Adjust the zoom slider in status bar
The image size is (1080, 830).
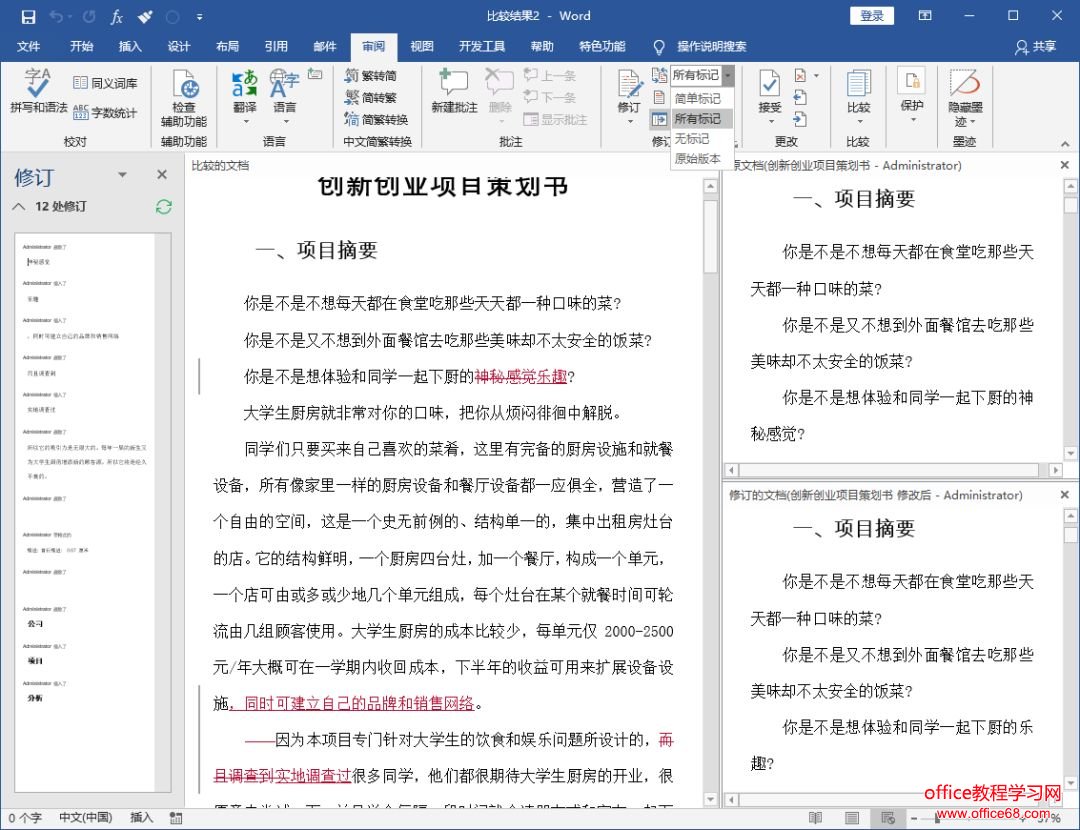click(940, 818)
